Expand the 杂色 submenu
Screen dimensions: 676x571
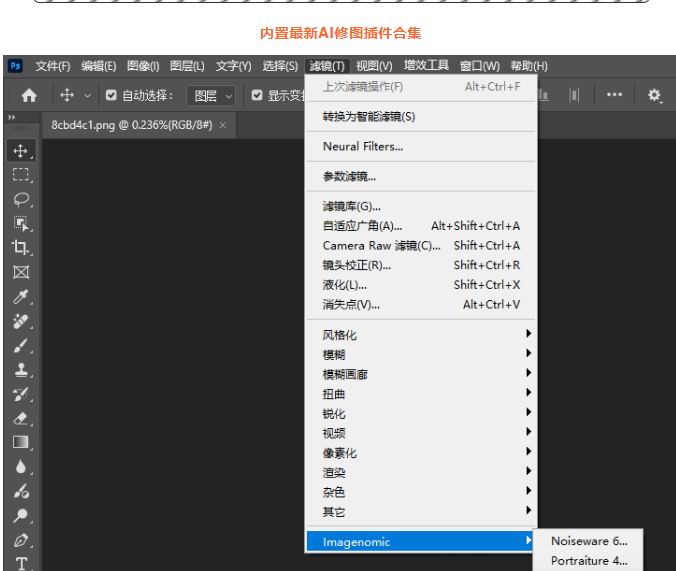[x=421, y=492]
